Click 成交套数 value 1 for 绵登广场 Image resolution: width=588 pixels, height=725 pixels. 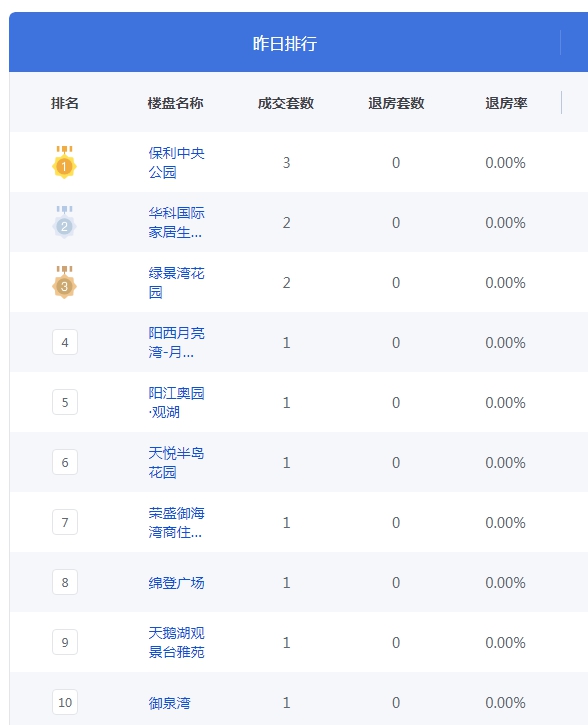(287, 583)
